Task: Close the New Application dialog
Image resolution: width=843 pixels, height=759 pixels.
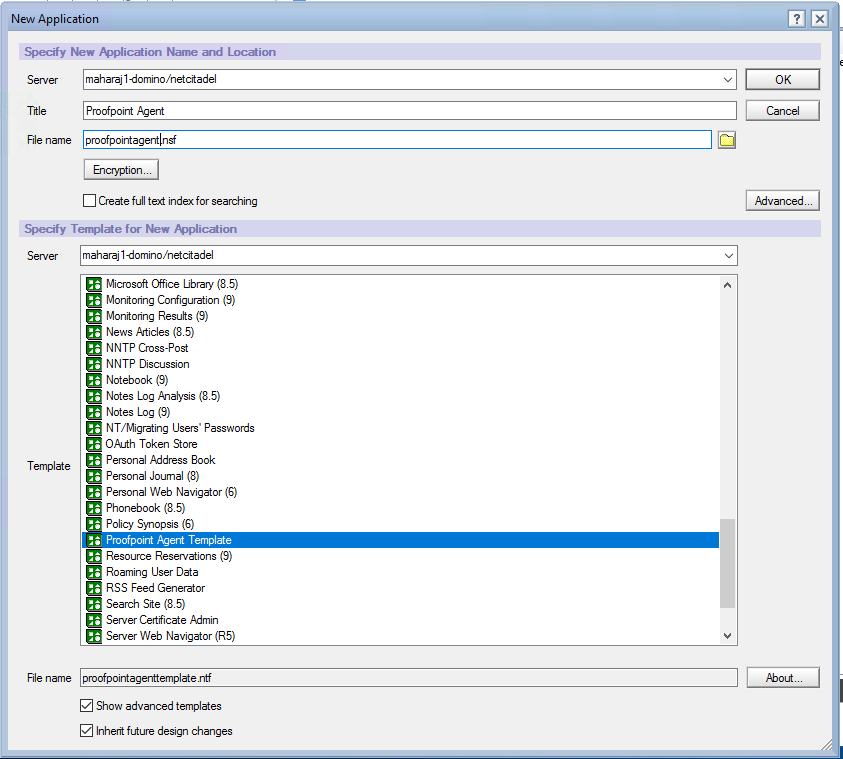Action: pyautogui.click(x=819, y=19)
